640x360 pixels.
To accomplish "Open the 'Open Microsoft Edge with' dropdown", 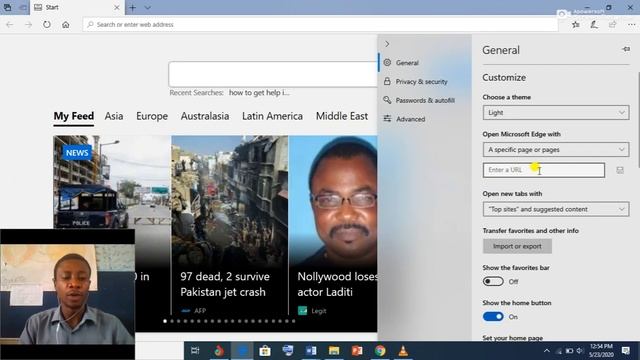I will [556, 150].
